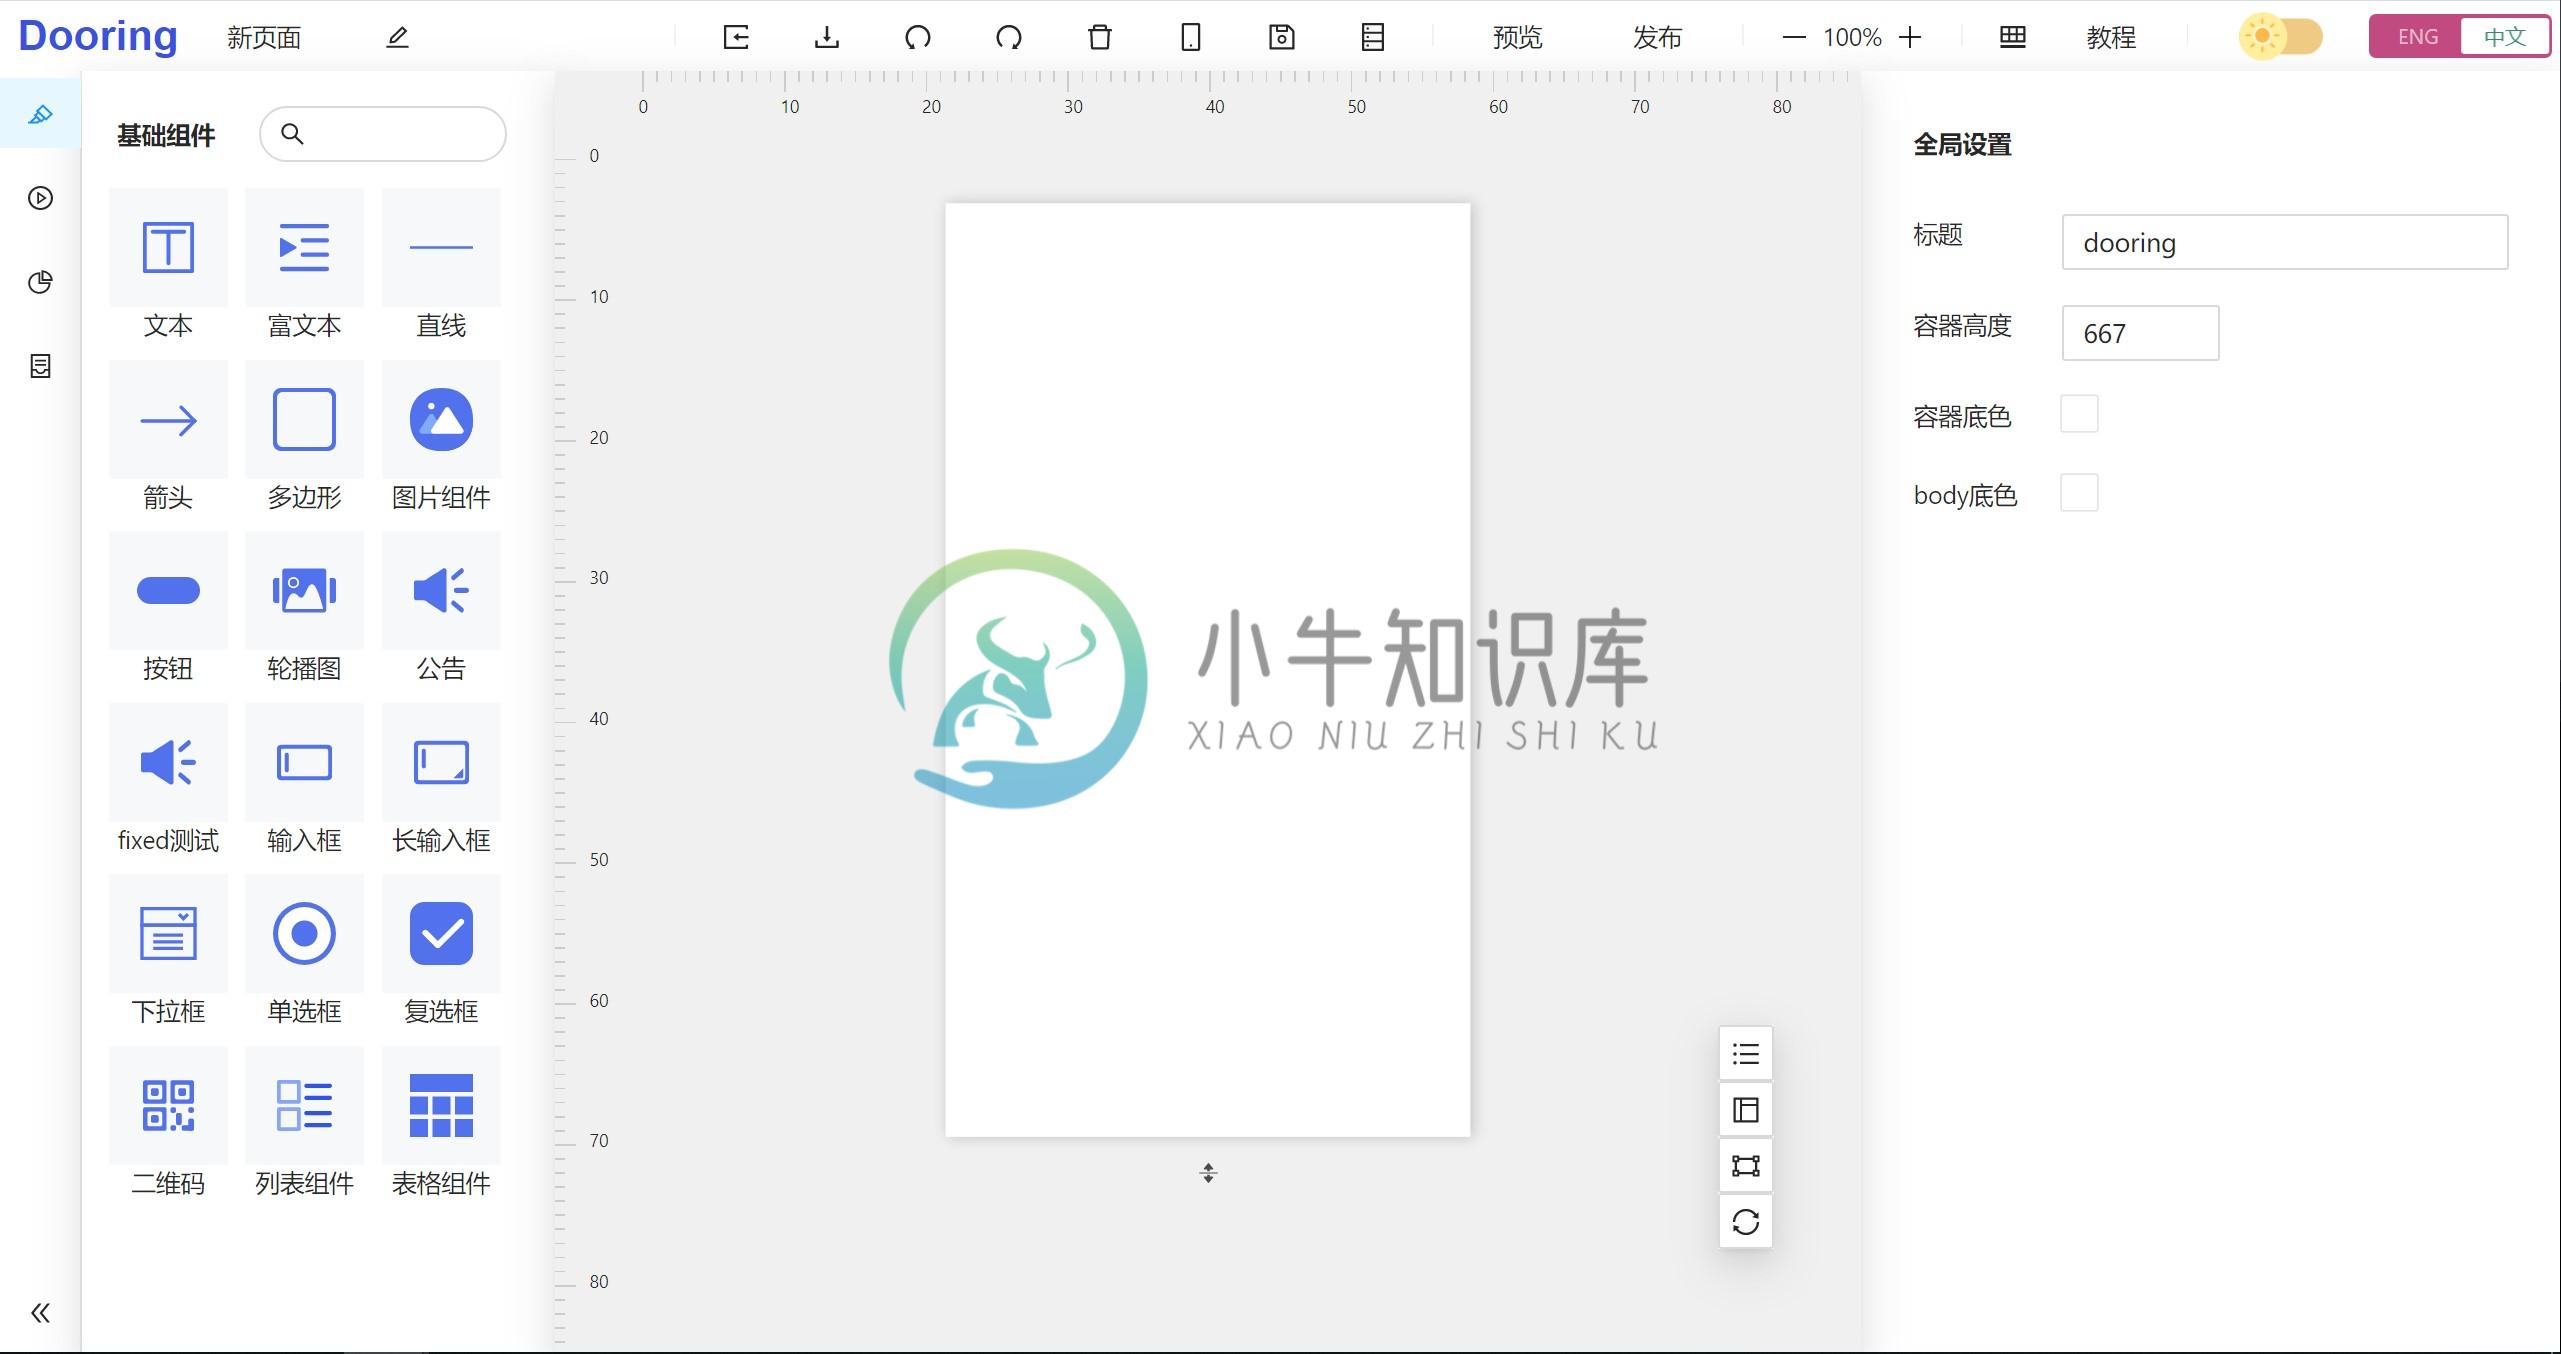Image resolution: width=2561 pixels, height=1354 pixels.
Task: Open the 教程 tutorial link
Action: tap(2111, 37)
